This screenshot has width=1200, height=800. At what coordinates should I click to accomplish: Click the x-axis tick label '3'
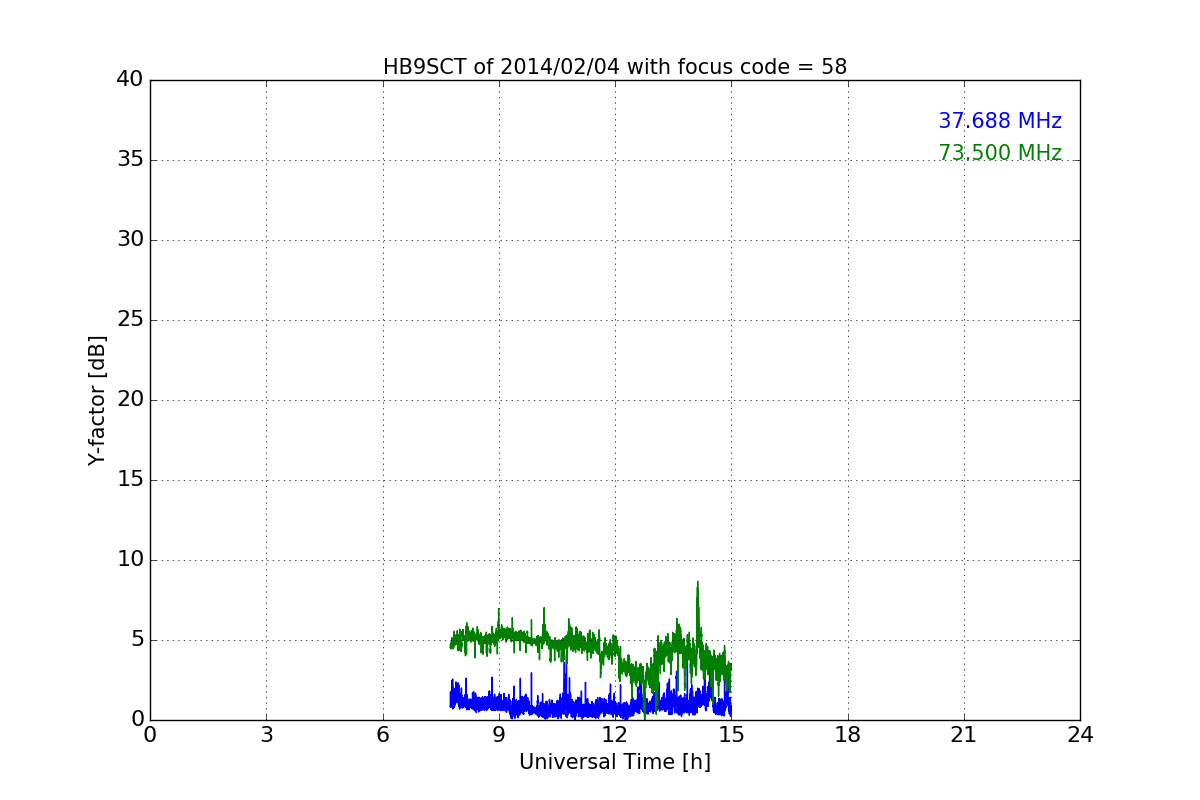[x=266, y=734]
